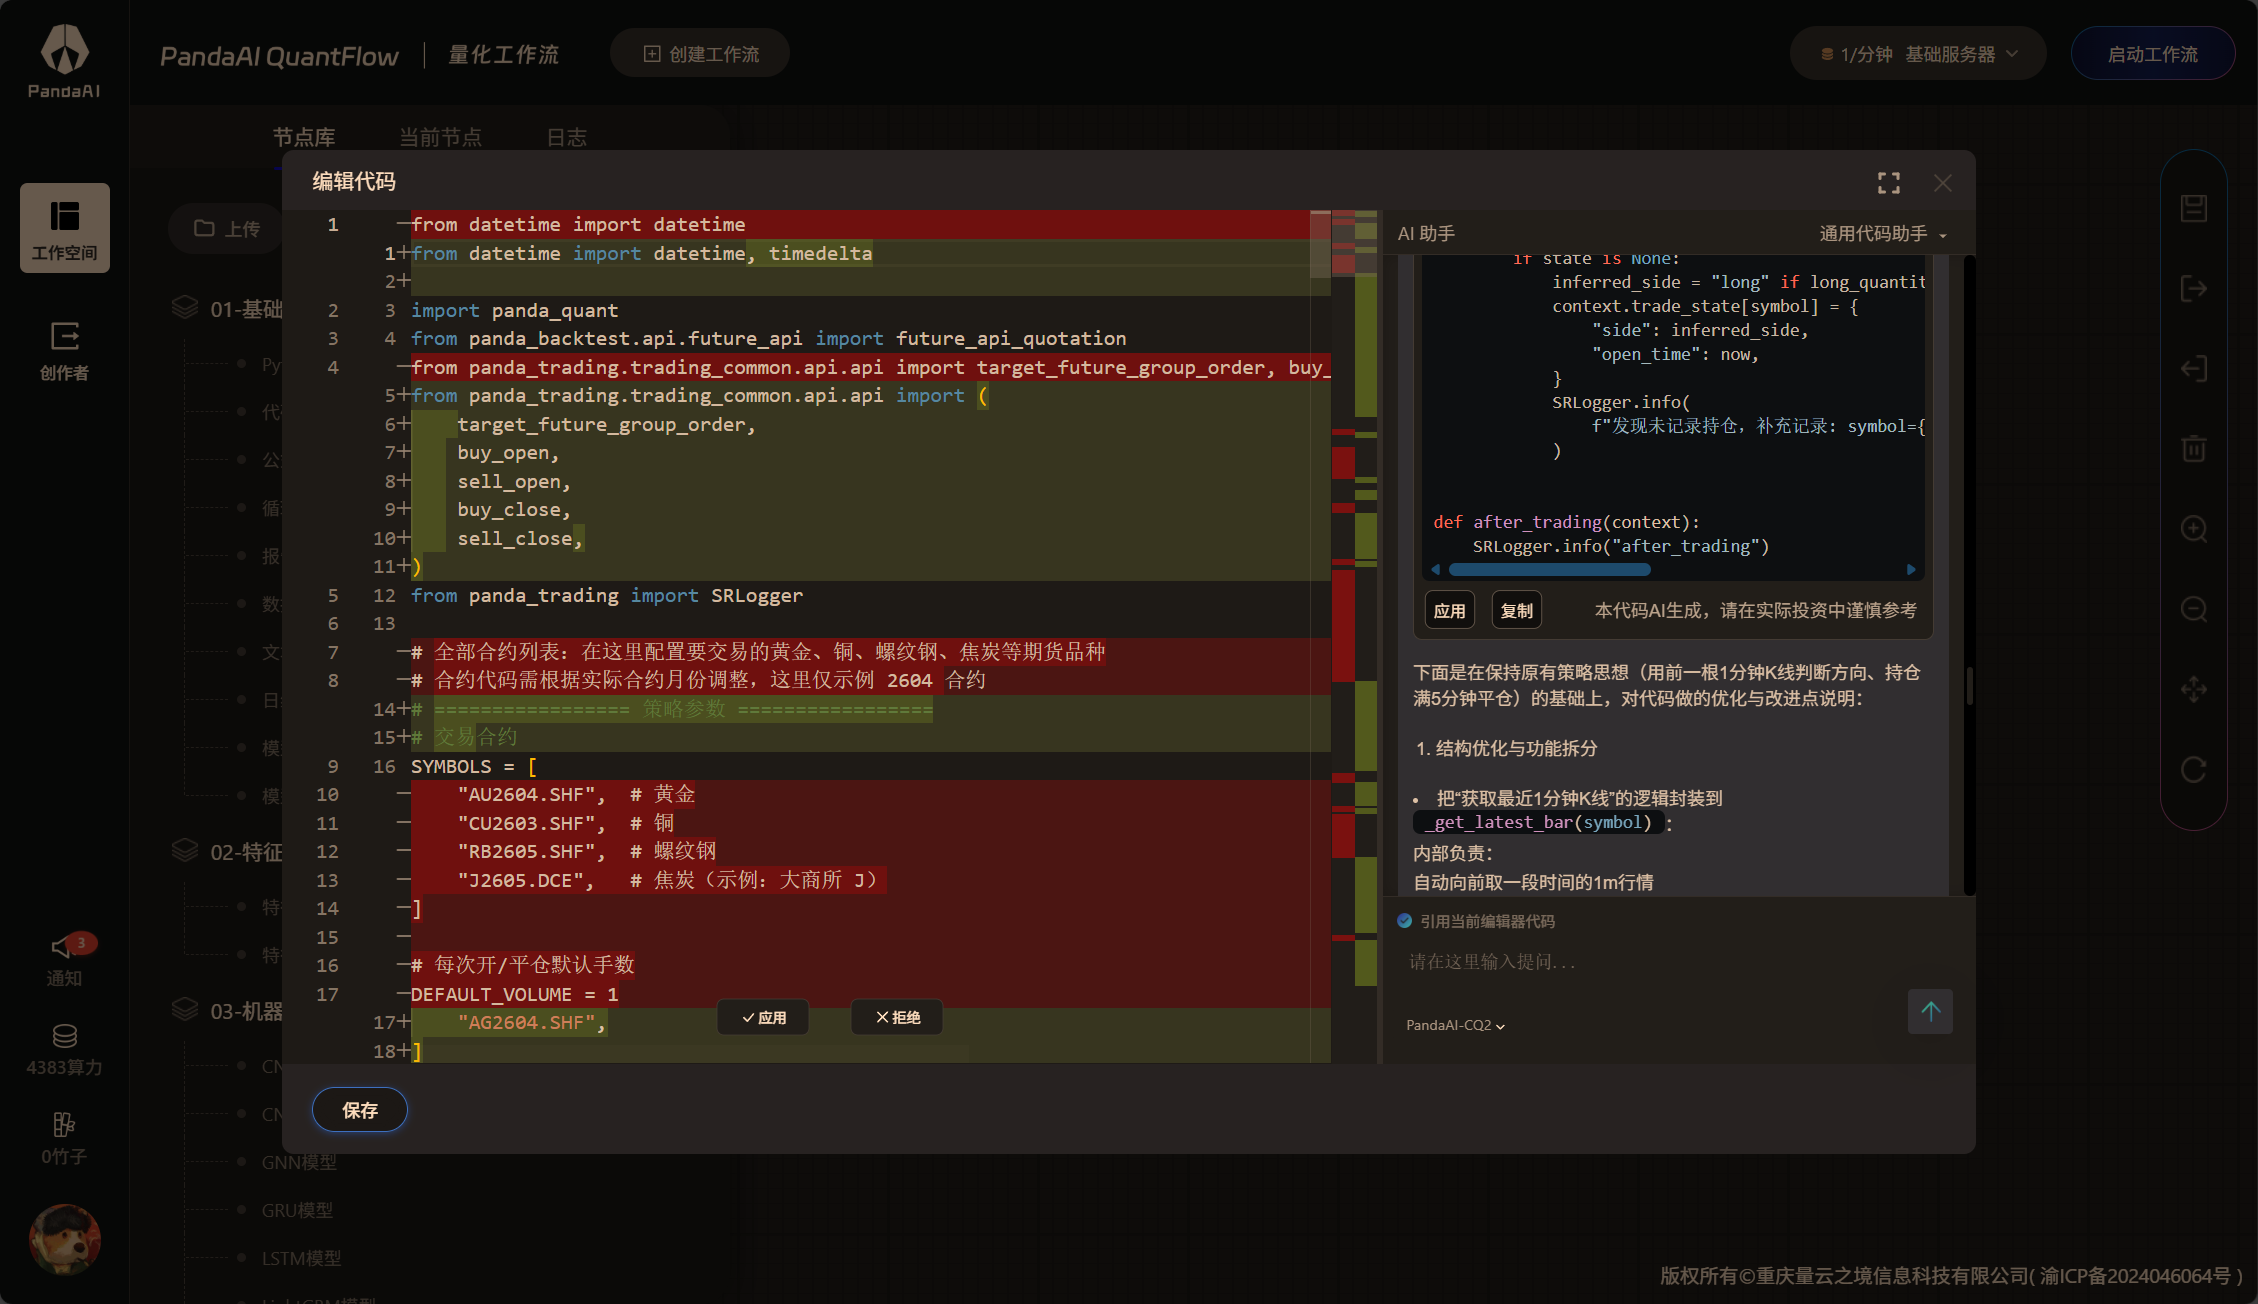The image size is (2258, 1304).
Task: Click the move/pan canvas icon
Action: (x=2194, y=689)
